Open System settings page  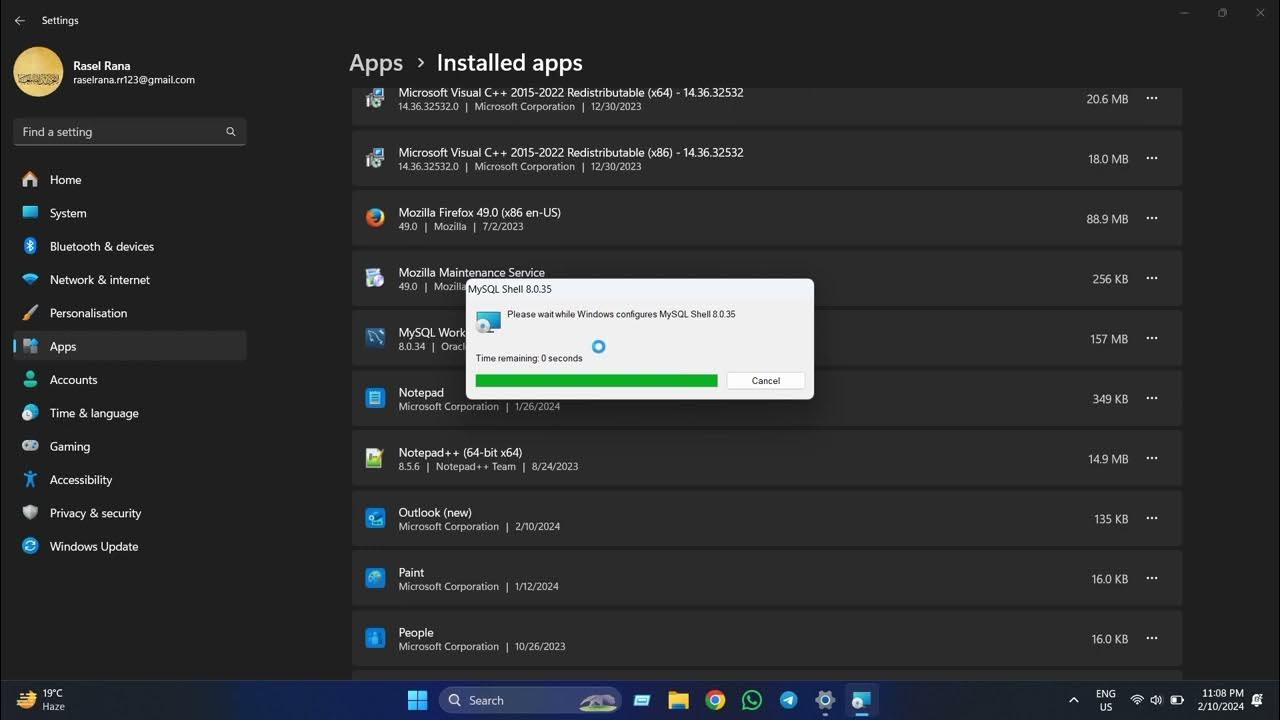(130, 213)
